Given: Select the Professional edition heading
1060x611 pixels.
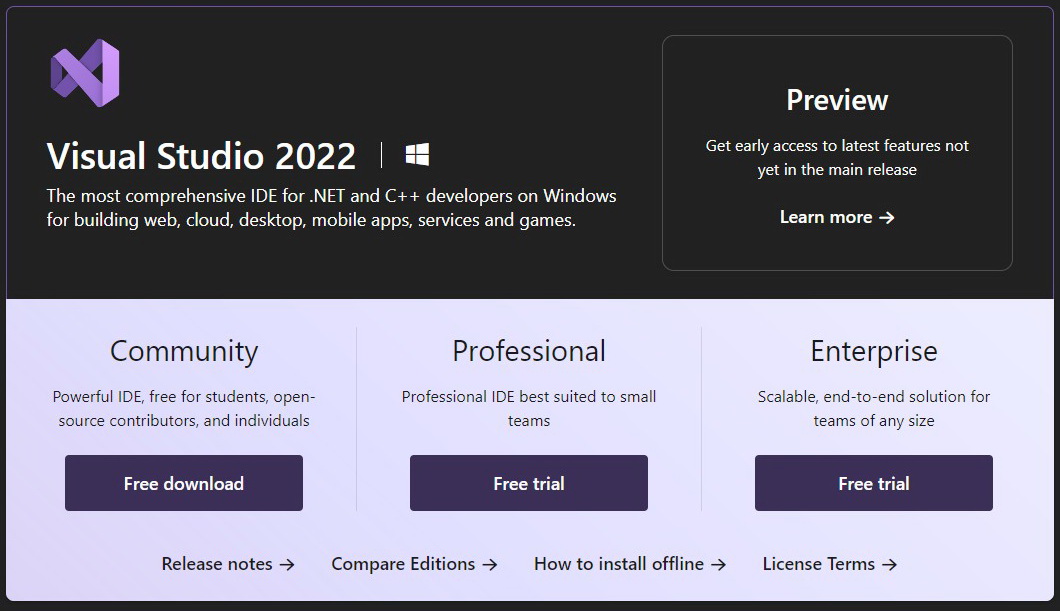Looking at the screenshot, I should [x=528, y=351].
